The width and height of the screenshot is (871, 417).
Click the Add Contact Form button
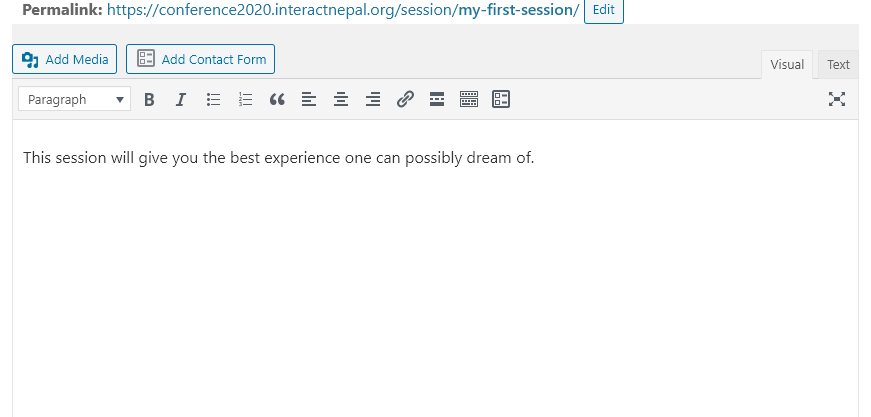tap(201, 59)
